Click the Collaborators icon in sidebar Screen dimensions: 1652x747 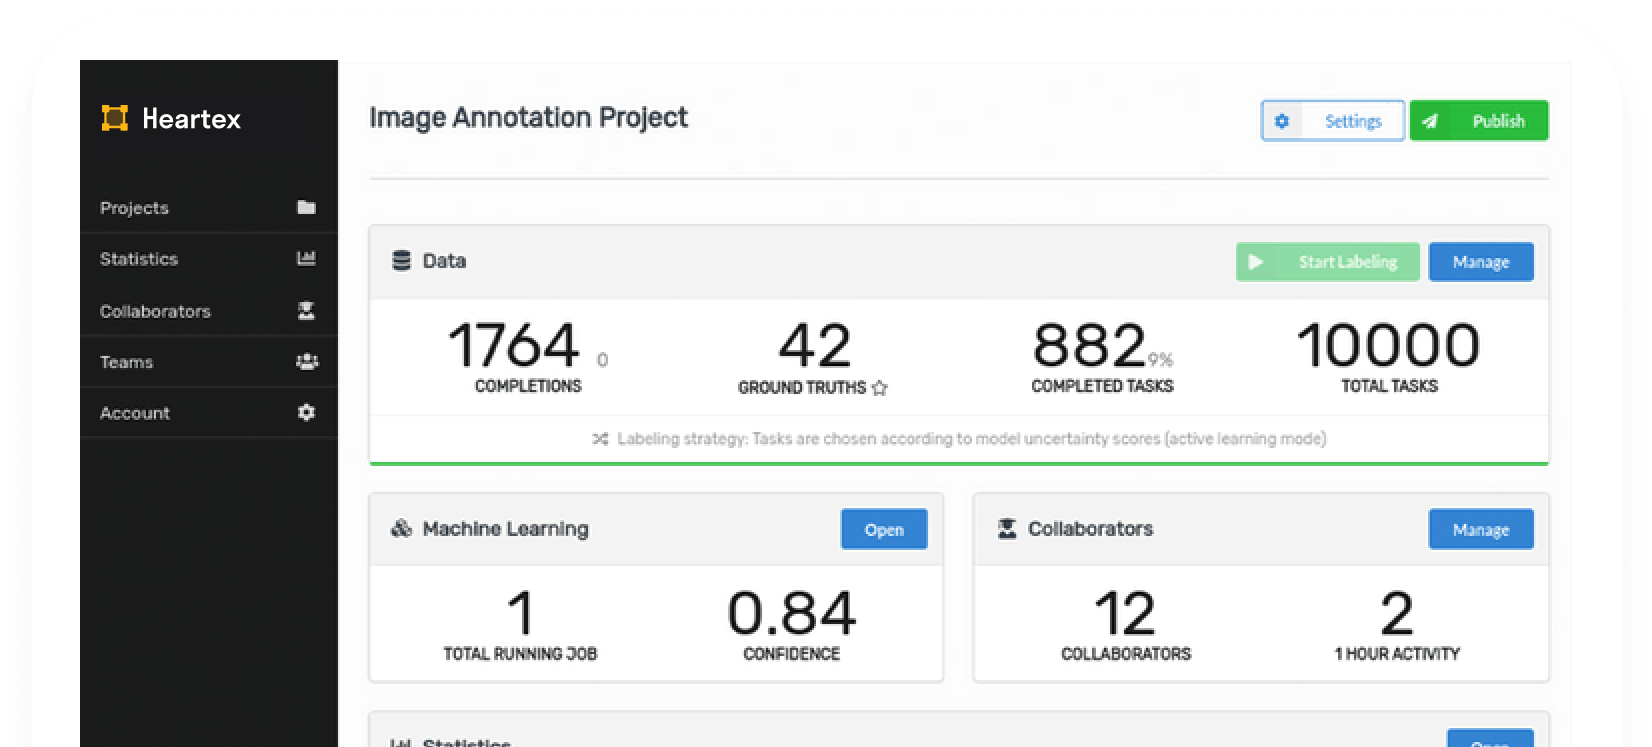306,311
